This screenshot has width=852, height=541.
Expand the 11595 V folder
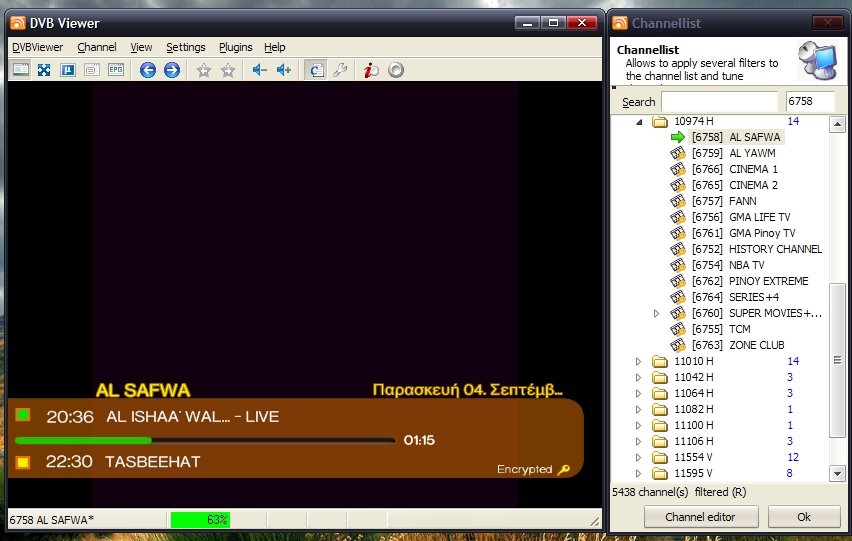click(638, 473)
